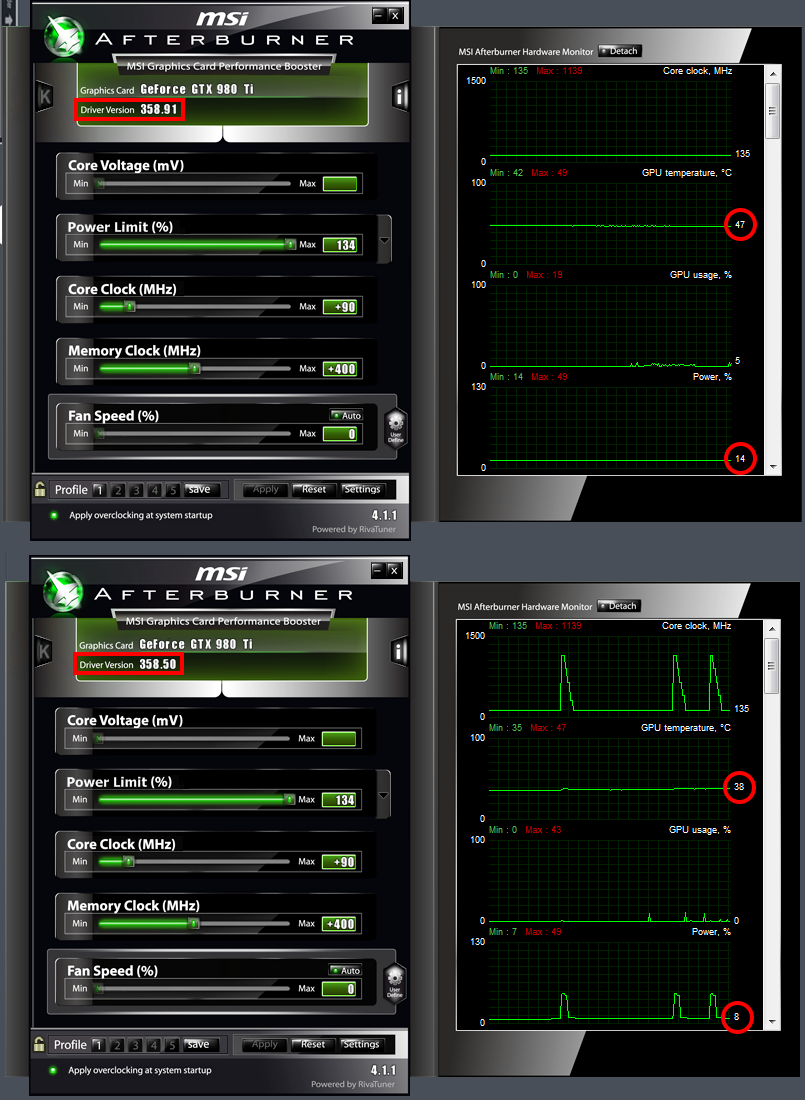
Task: Toggle Apply overclocking at startup, lower window
Action: point(53,1070)
